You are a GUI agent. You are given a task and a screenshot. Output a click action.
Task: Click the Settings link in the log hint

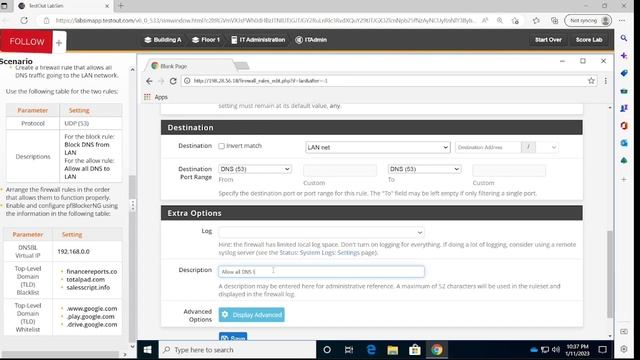pos(348,253)
